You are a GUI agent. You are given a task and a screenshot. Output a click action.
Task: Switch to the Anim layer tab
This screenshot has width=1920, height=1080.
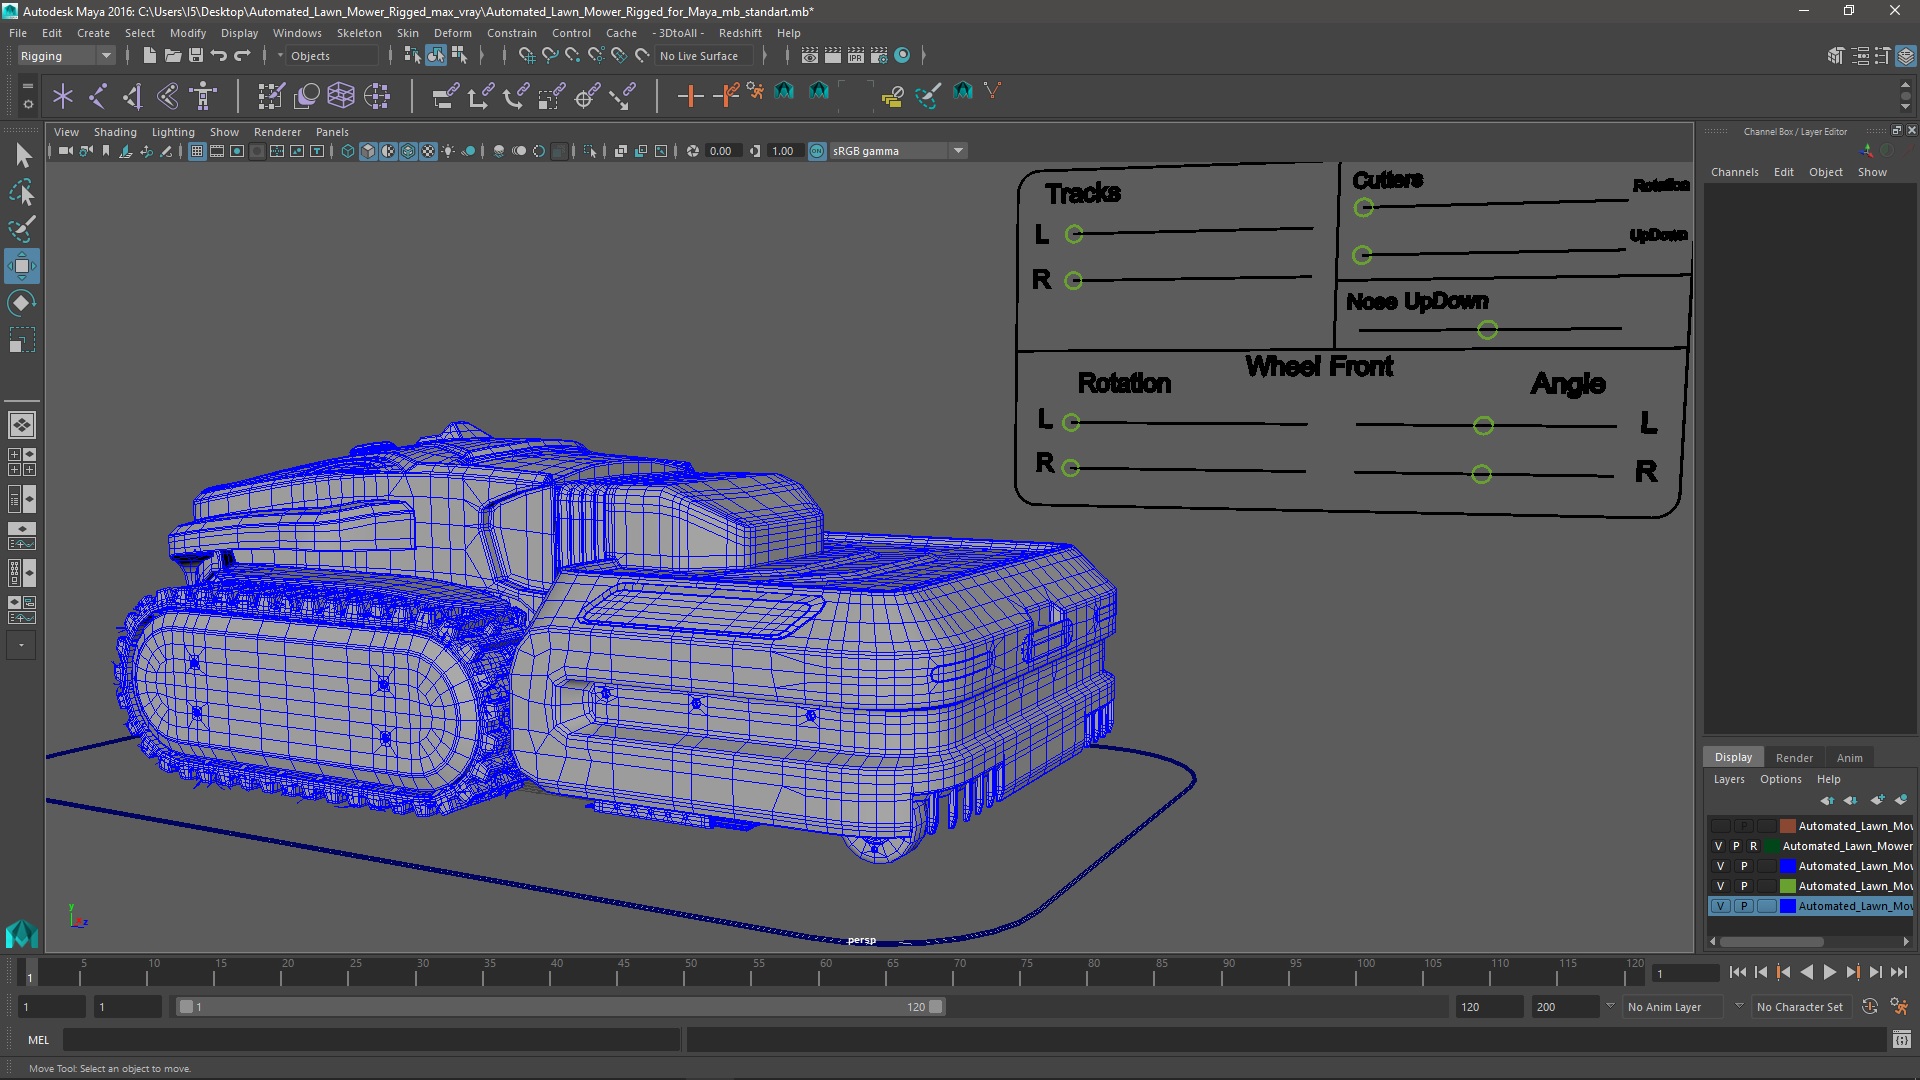coord(1849,758)
